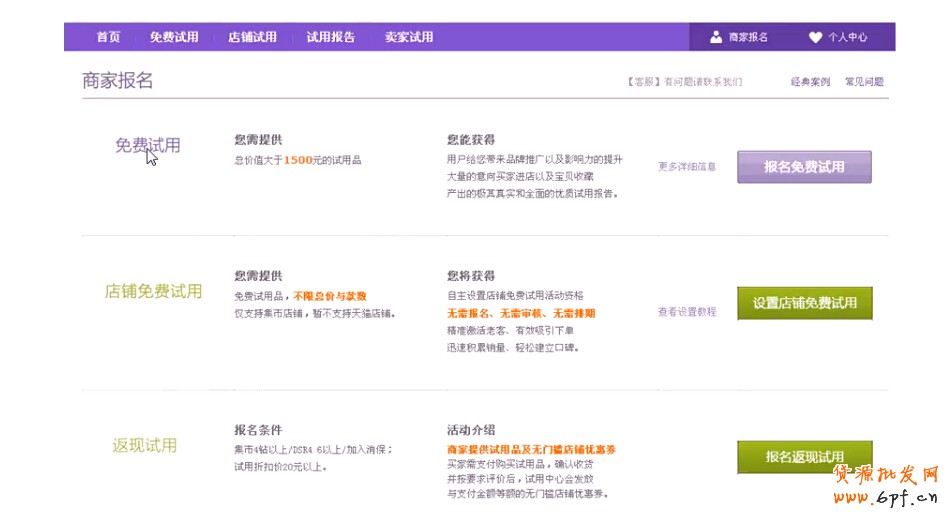Open the 试用报告 navigation item
This screenshot has width=948, height=519.
tap(330, 37)
